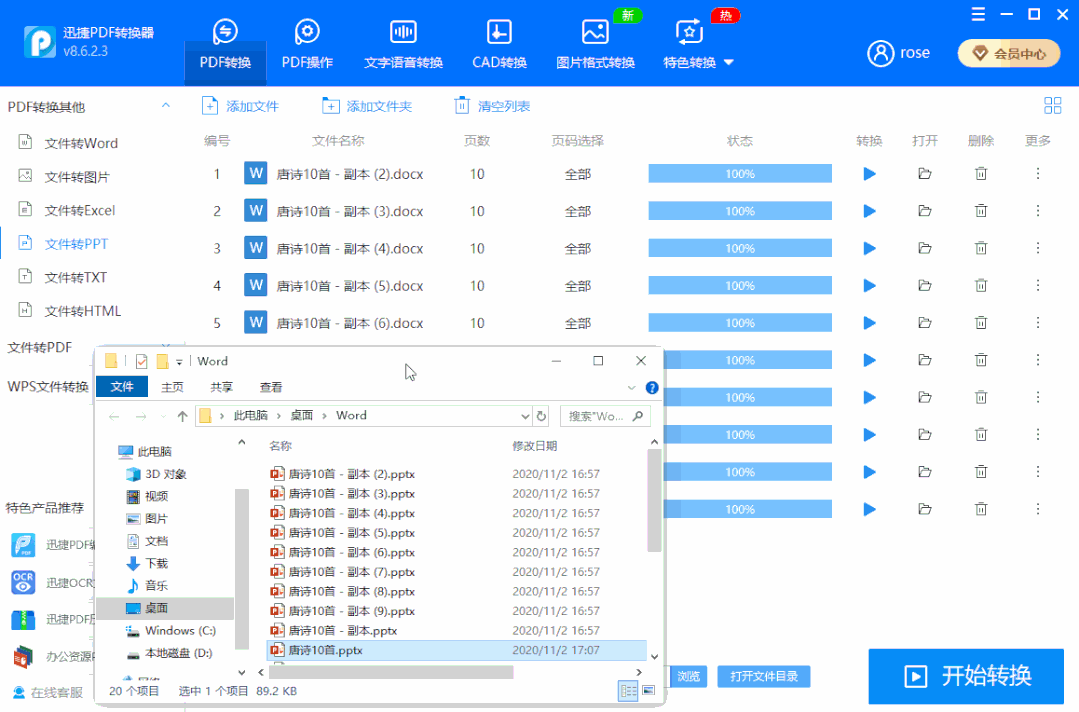1079x712 pixels.
Task: Collapse the PDF转换其他 section
Action: pos(165,106)
